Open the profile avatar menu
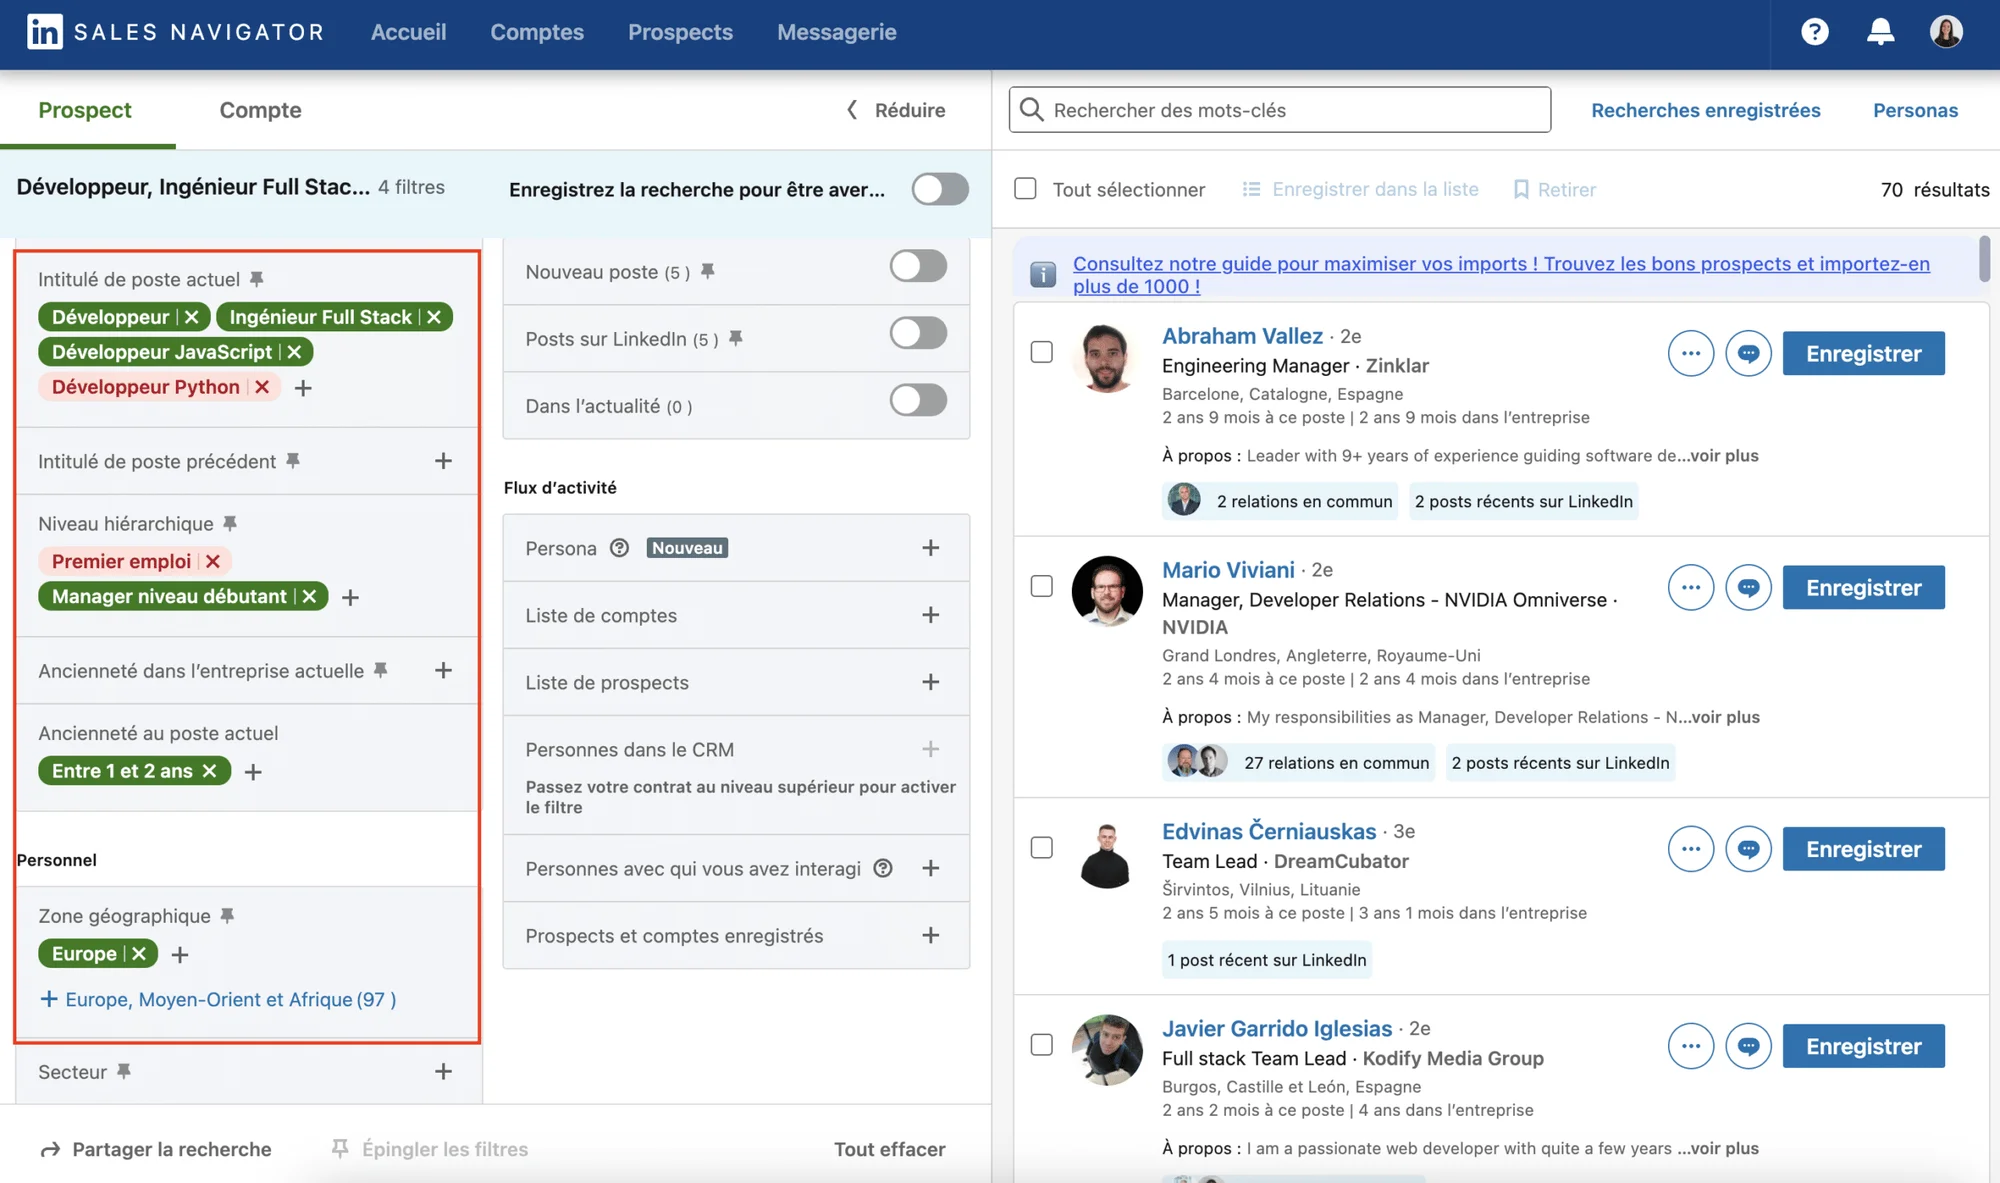Viewport: 2000px width, 1183px height. tap(1946, 32)
